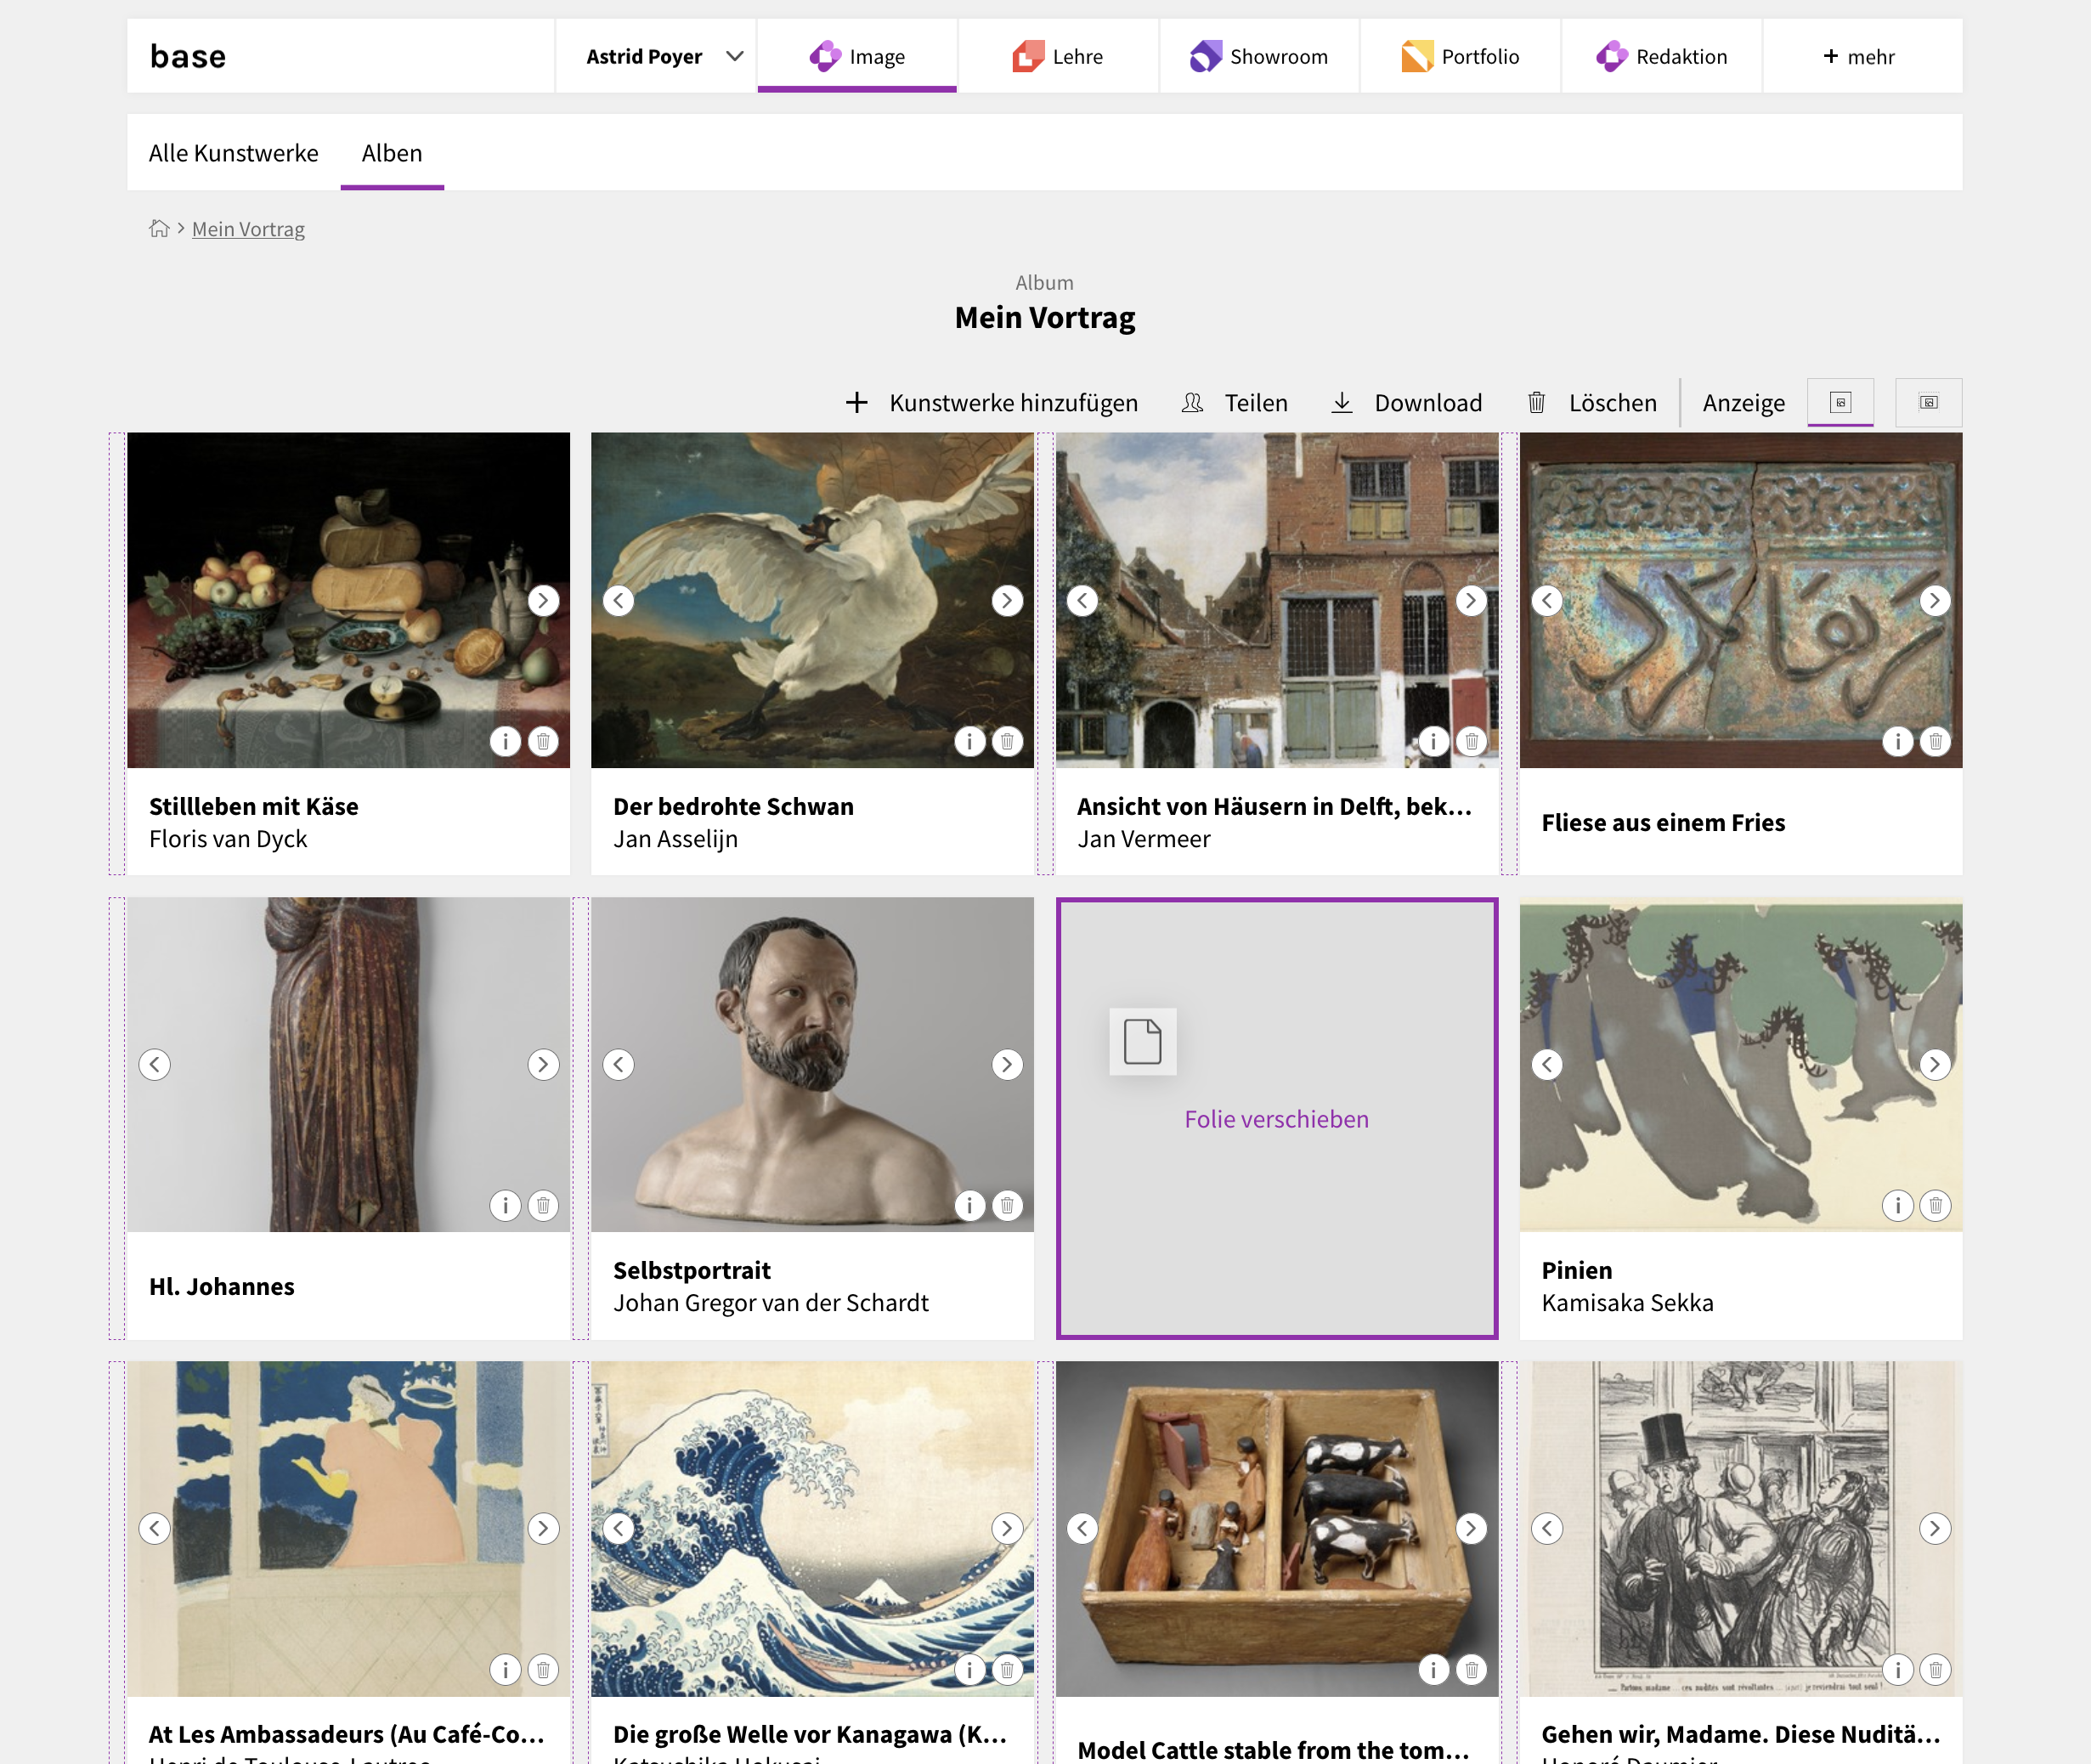Open the Gehen wir, Madame thumbnail
Screen dimensions: 2091x1764
[x=1741, y=1528]
